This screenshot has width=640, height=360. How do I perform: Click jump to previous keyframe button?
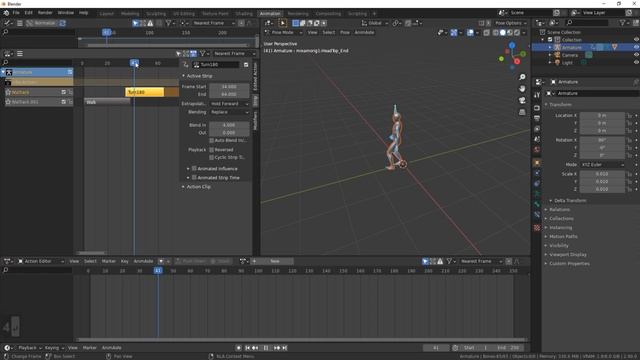pos(255,348)
